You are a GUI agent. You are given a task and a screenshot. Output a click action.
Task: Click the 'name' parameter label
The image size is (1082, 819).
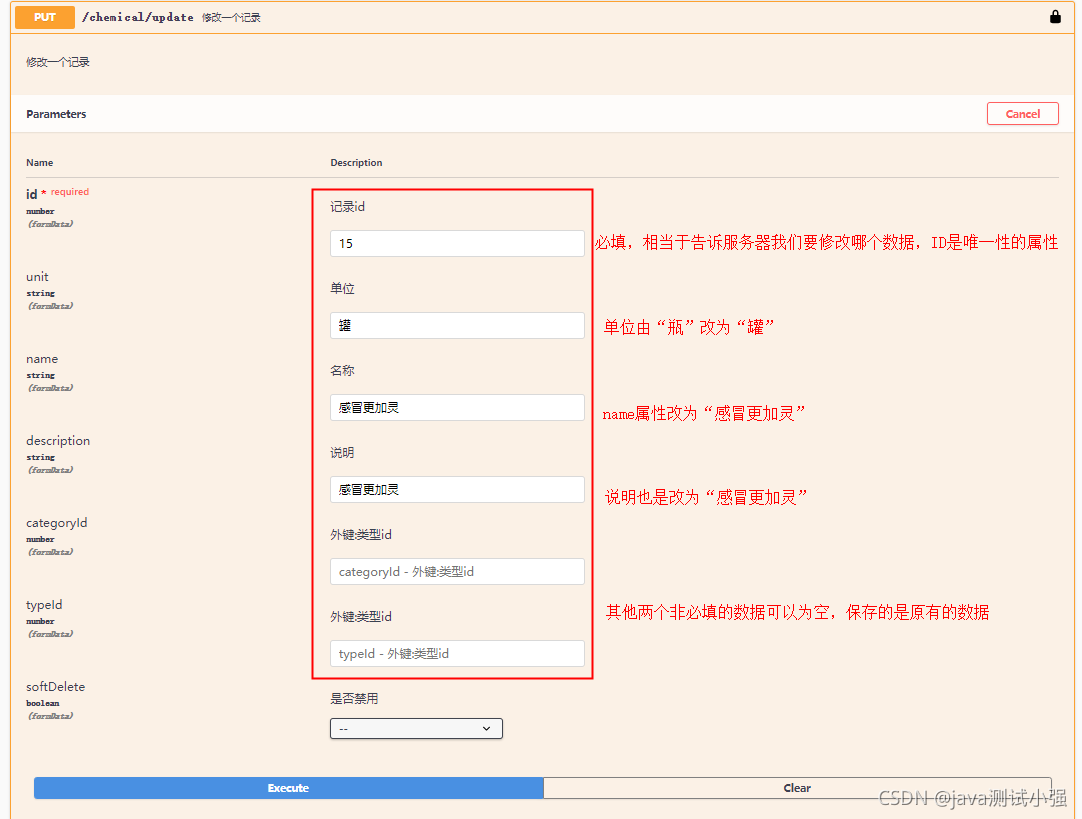(x=42, y=359)
